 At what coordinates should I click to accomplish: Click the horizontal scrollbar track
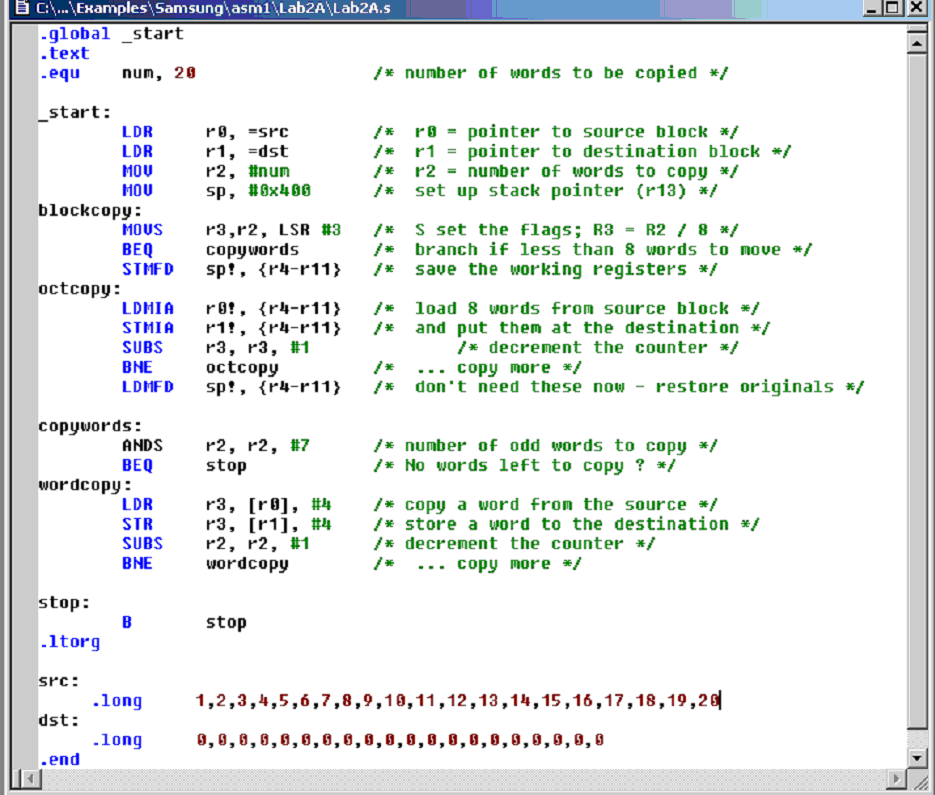tap(463, 778)
